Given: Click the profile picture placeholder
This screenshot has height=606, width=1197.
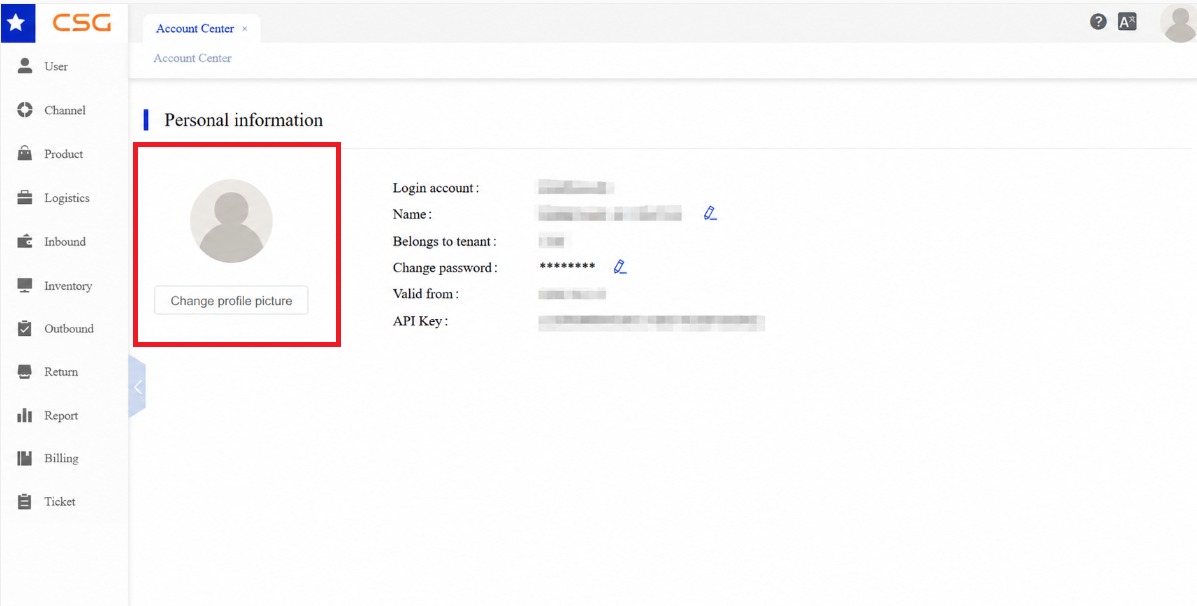Looking at the screenshot, I should pos(231,221).
